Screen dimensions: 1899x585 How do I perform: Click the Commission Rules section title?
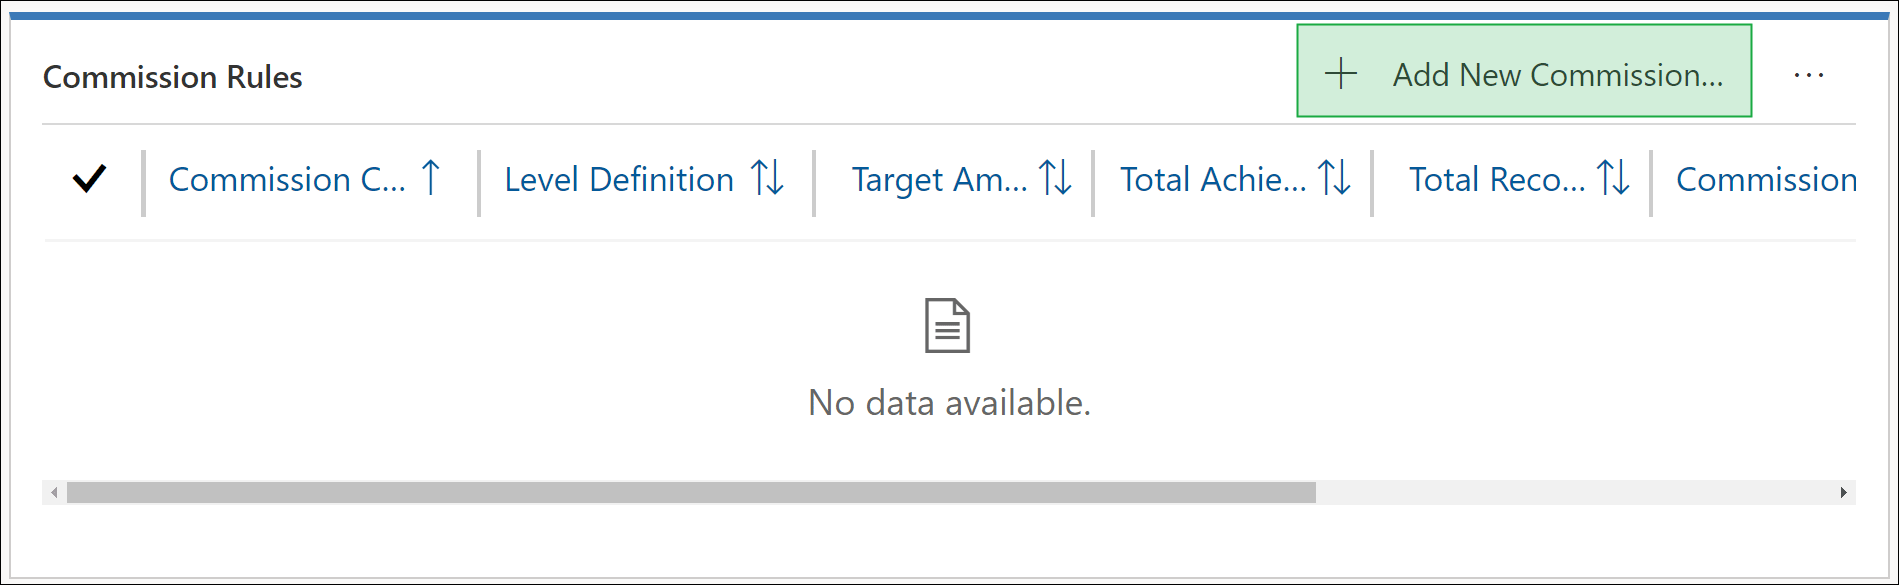pyautogui.click(x=172, y=77)
